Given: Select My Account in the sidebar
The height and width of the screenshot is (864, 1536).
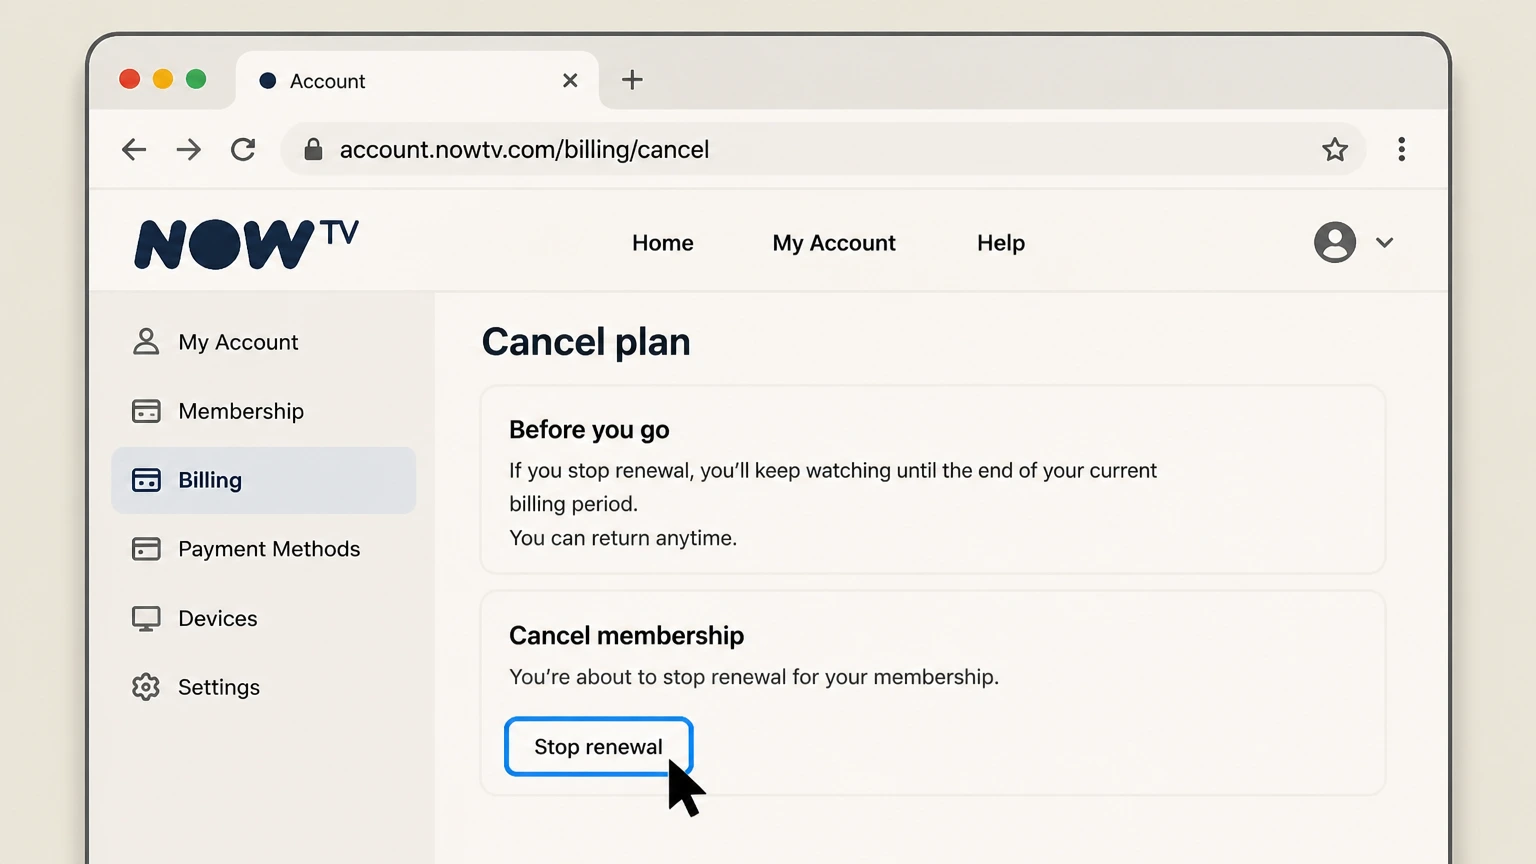Looking at the screenshot, I should [x=264, y=342].
